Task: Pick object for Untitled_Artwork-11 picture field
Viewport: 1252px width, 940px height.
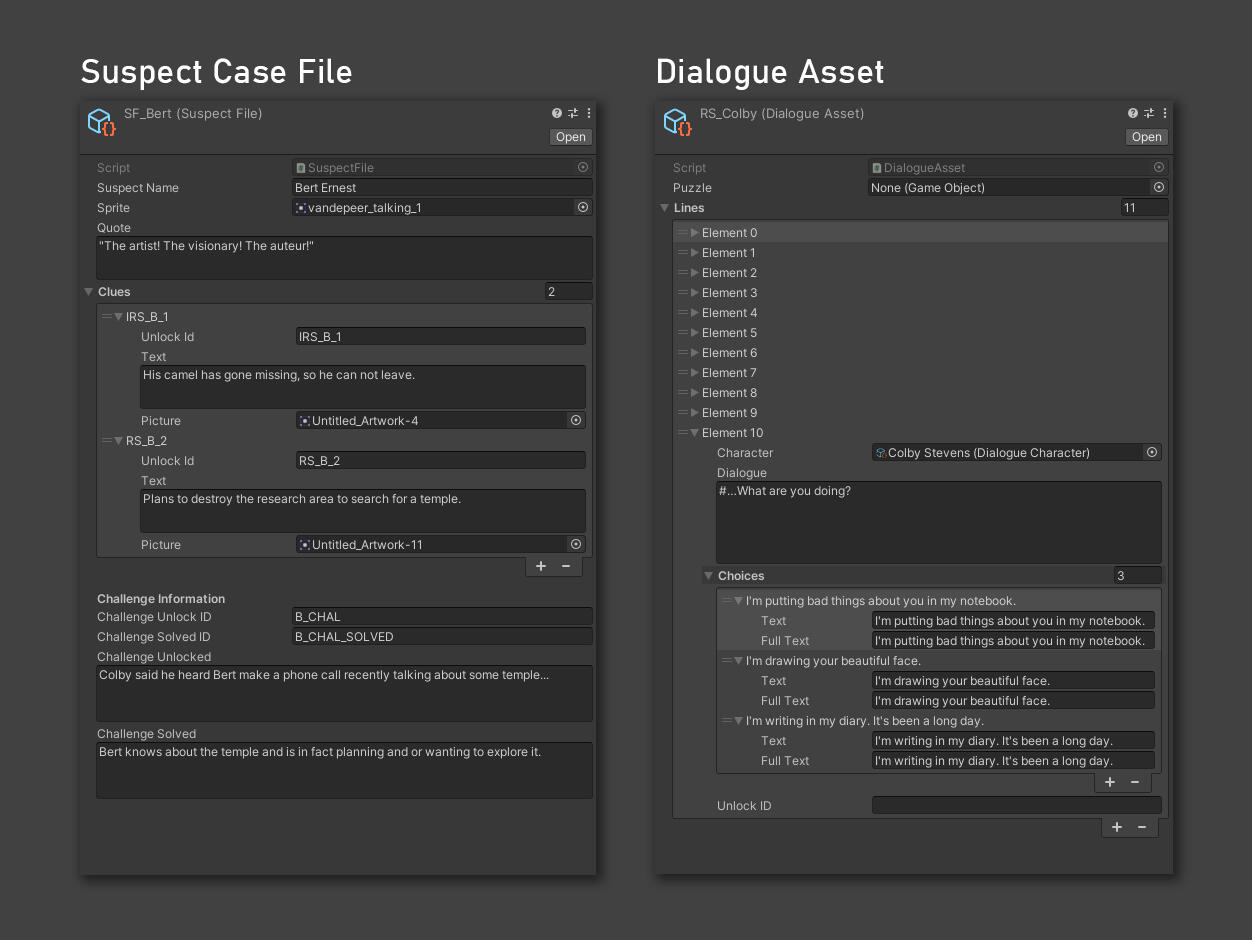Action: (x=576, y=545)
